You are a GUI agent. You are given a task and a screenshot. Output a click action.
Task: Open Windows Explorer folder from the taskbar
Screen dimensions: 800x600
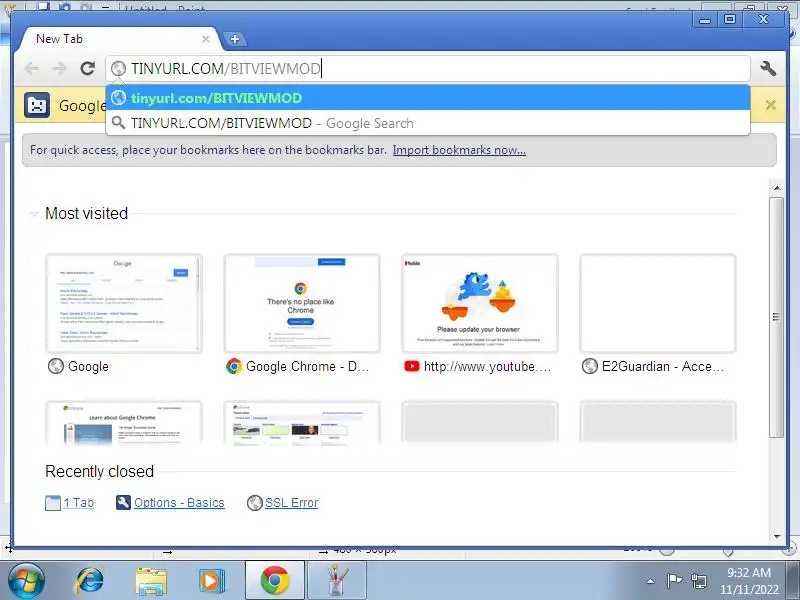pyautogui.click(x=151, y=581)
